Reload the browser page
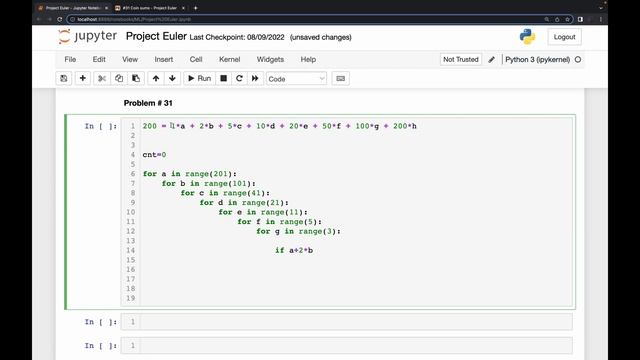The image size is (640, 360). [60, 19]
